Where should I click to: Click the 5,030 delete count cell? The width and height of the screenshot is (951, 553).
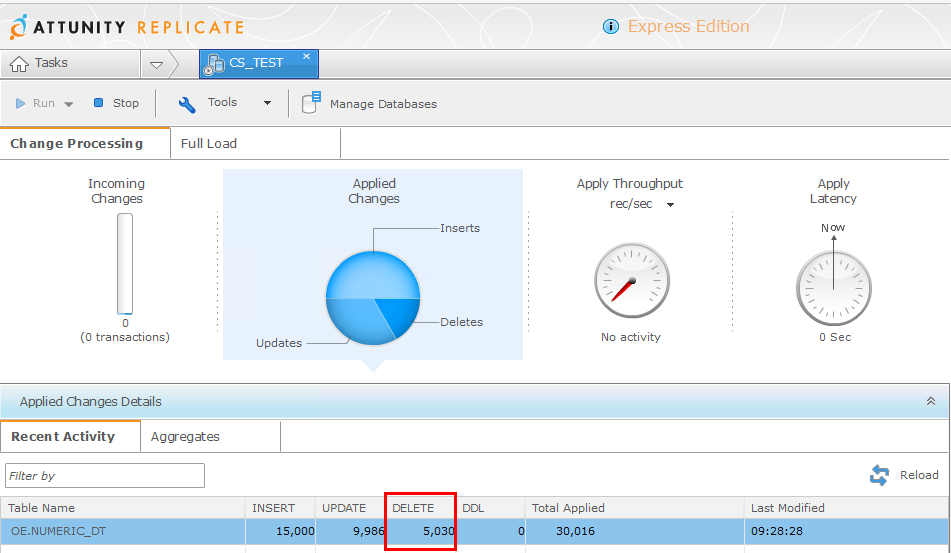pyautogui.click(x=420, y=531)
